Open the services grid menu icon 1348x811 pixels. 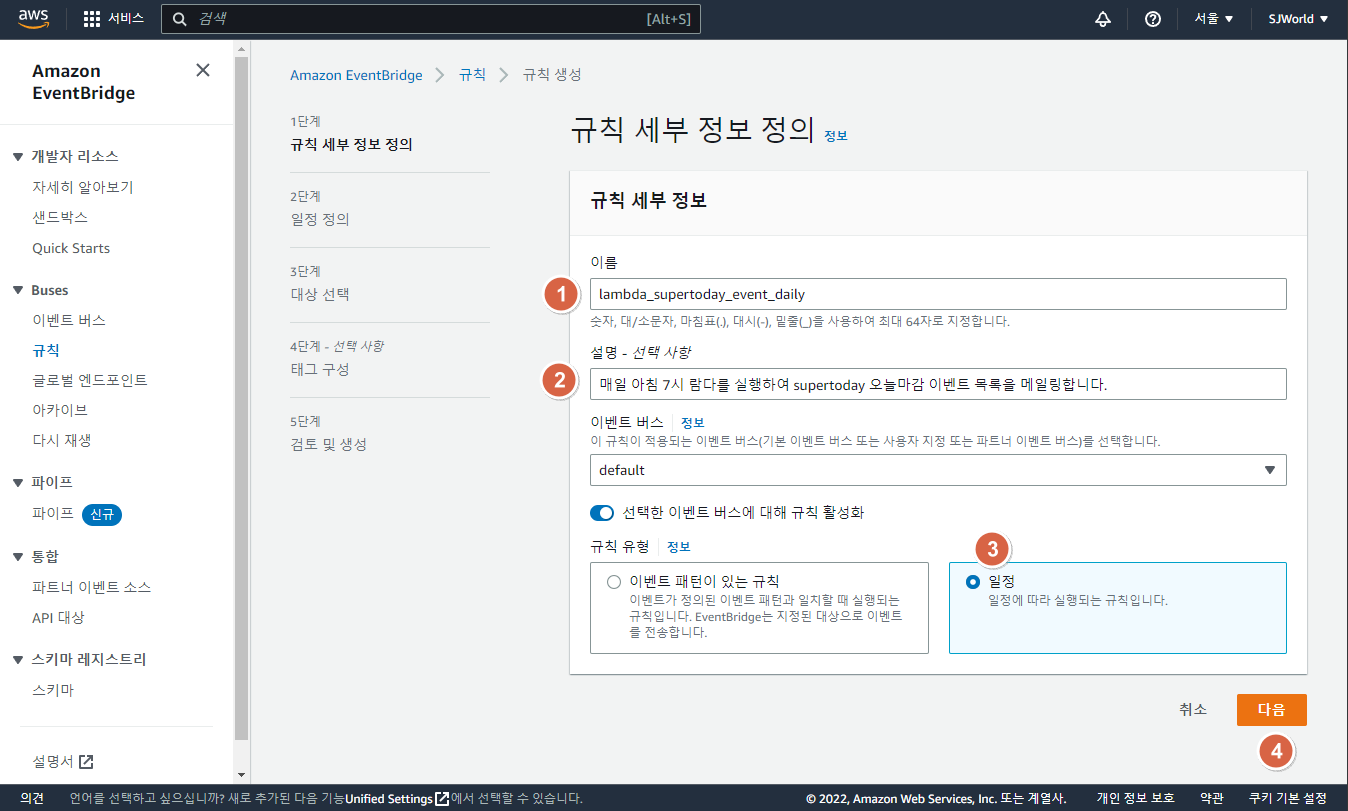(92, 19)
